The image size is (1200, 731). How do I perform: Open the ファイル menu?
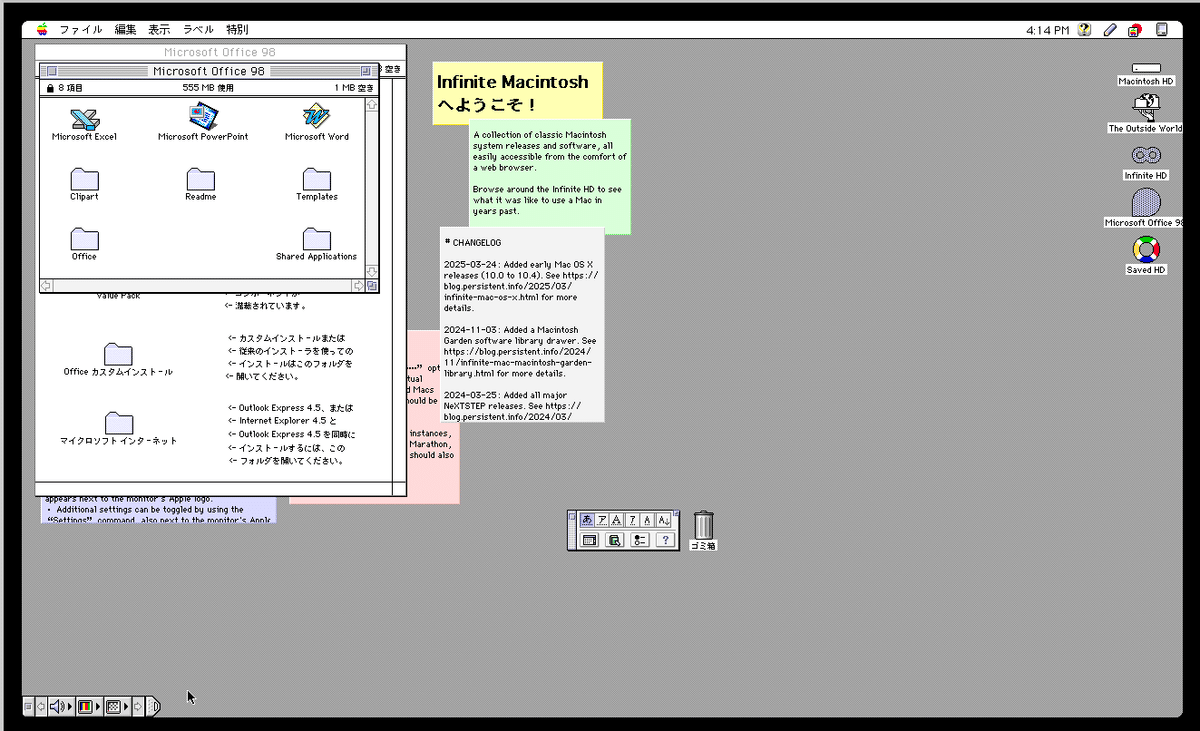(81, 30)
